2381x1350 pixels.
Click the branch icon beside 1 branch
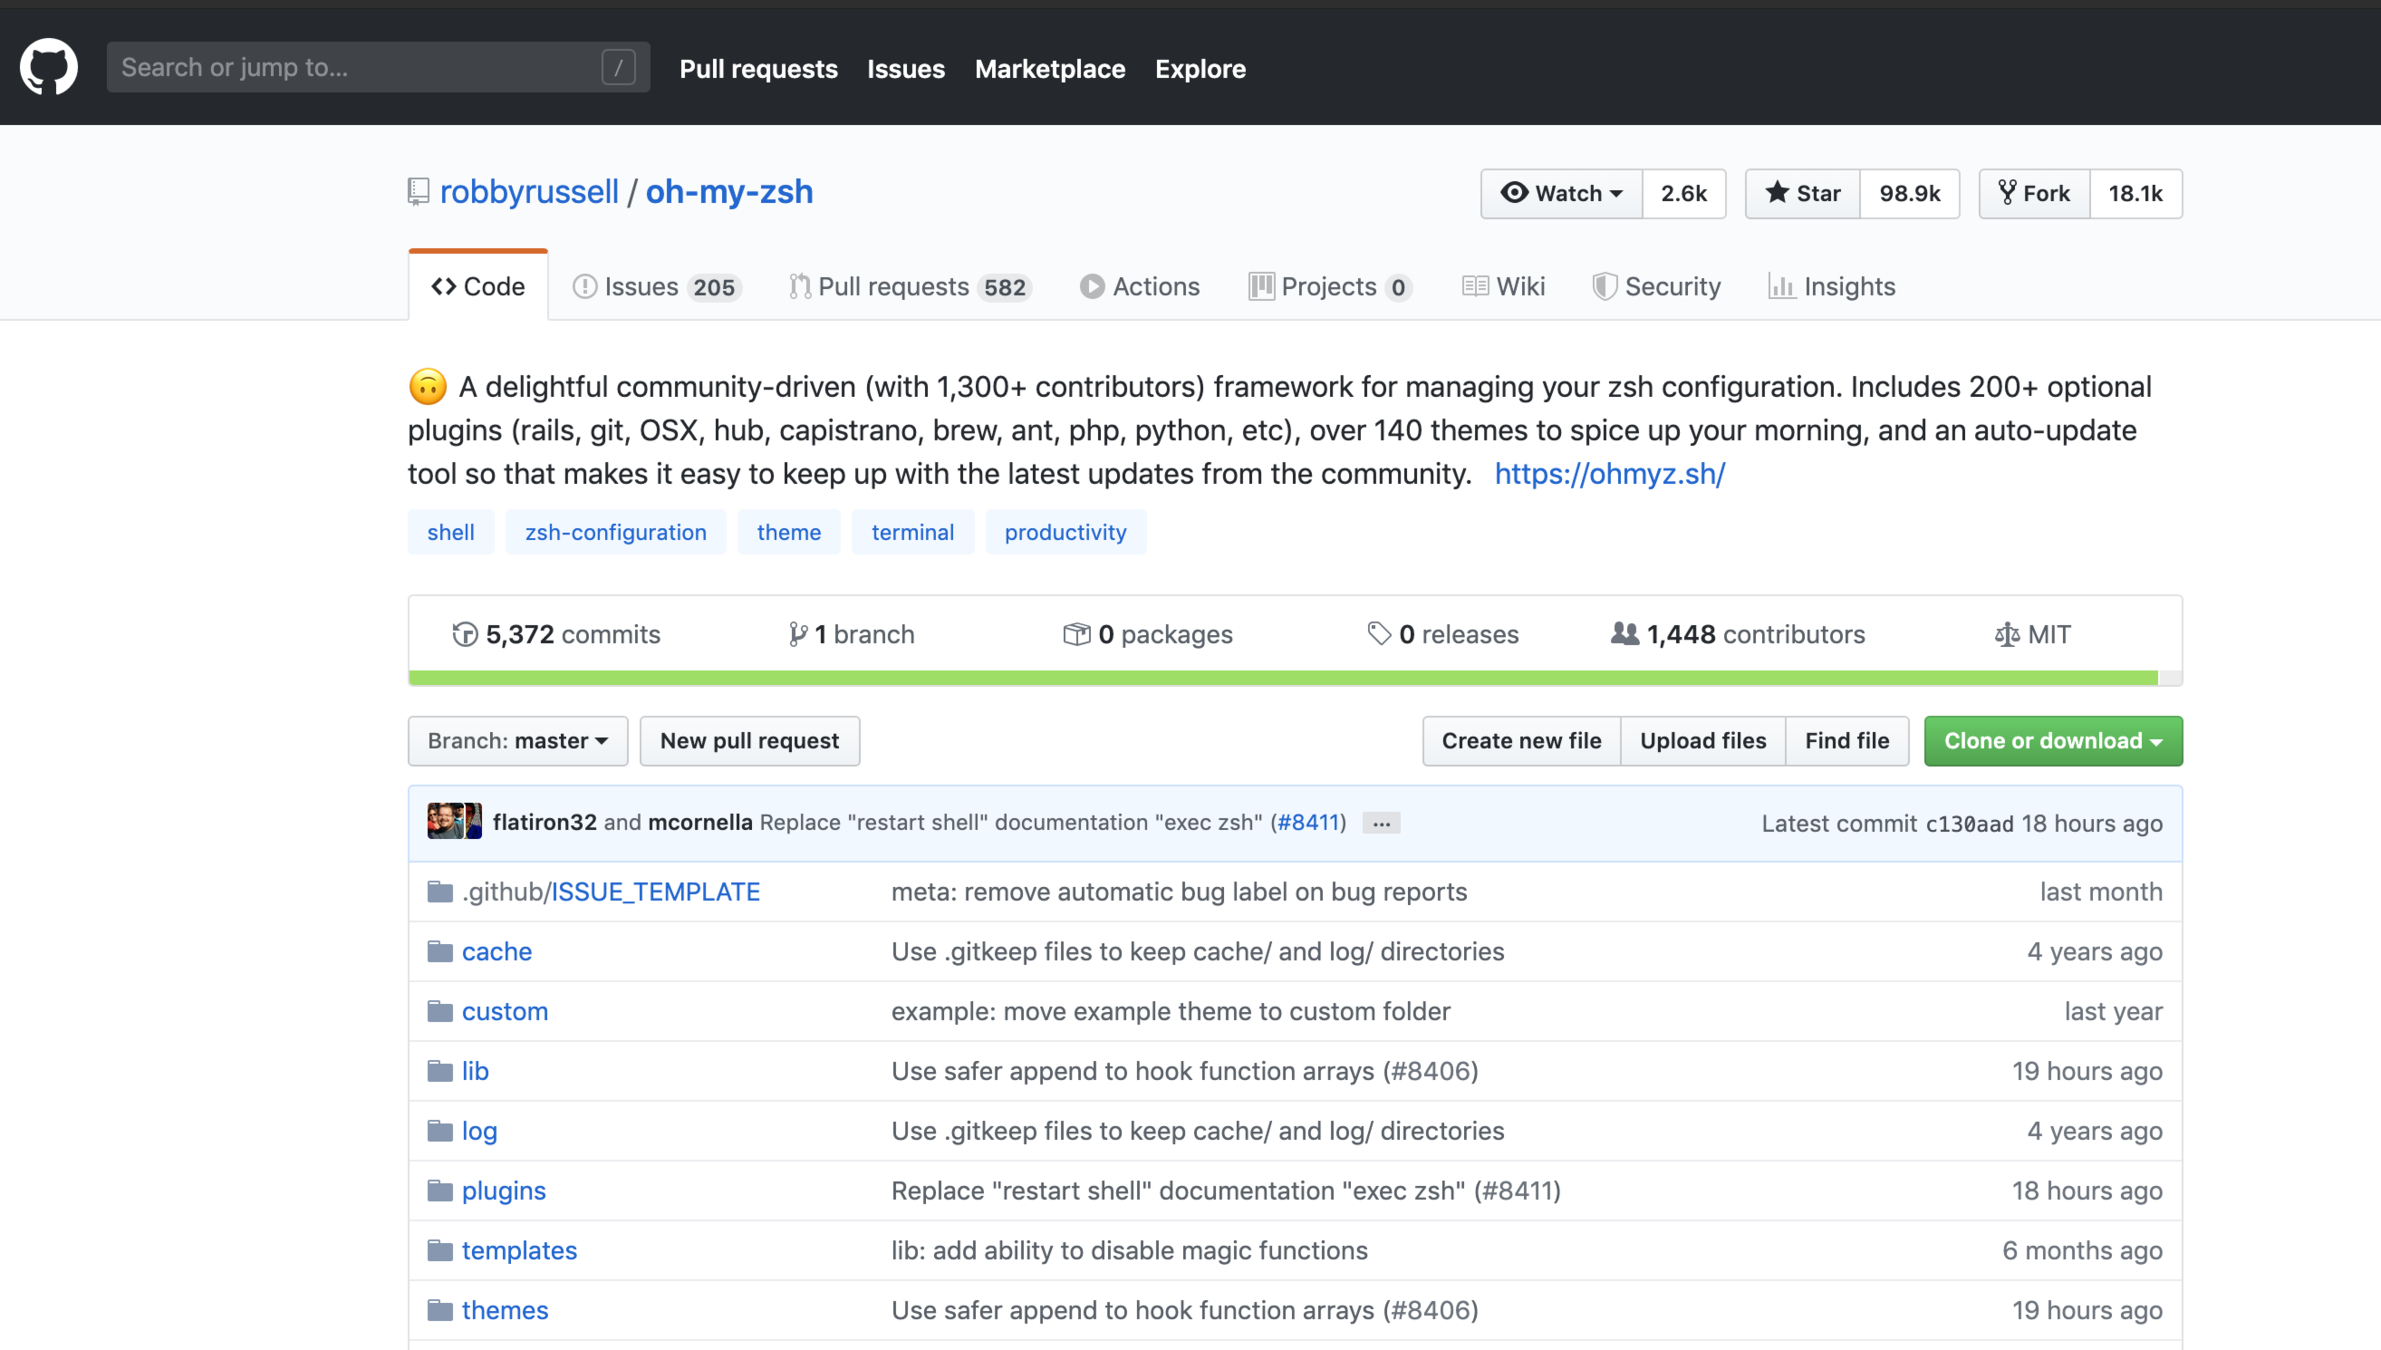797,634
